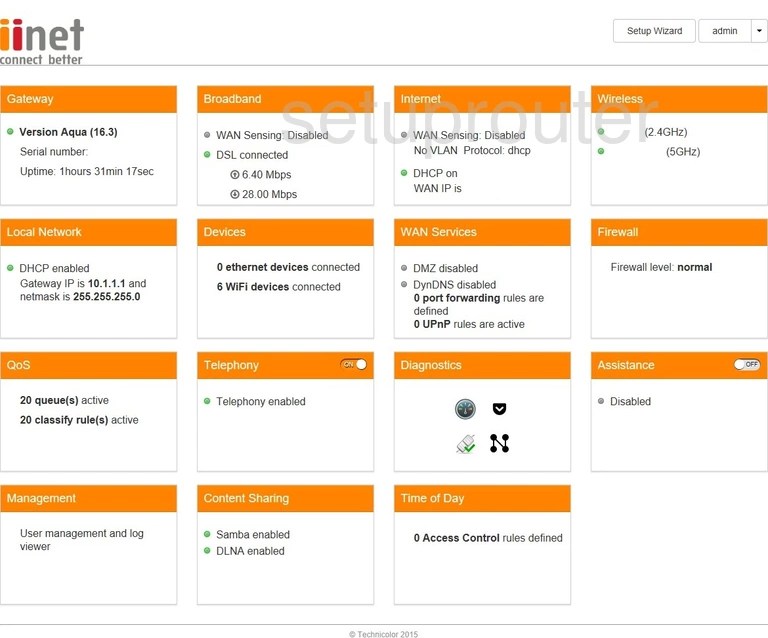Open the Content Sharing card header

(286, 499)
